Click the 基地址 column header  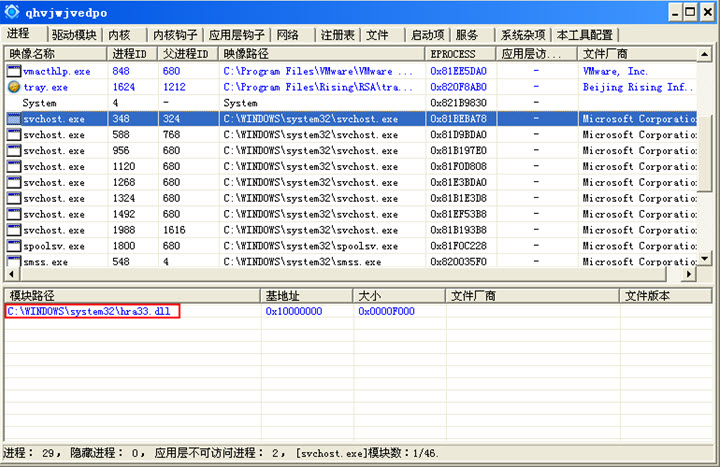click(x=283, y=296)
